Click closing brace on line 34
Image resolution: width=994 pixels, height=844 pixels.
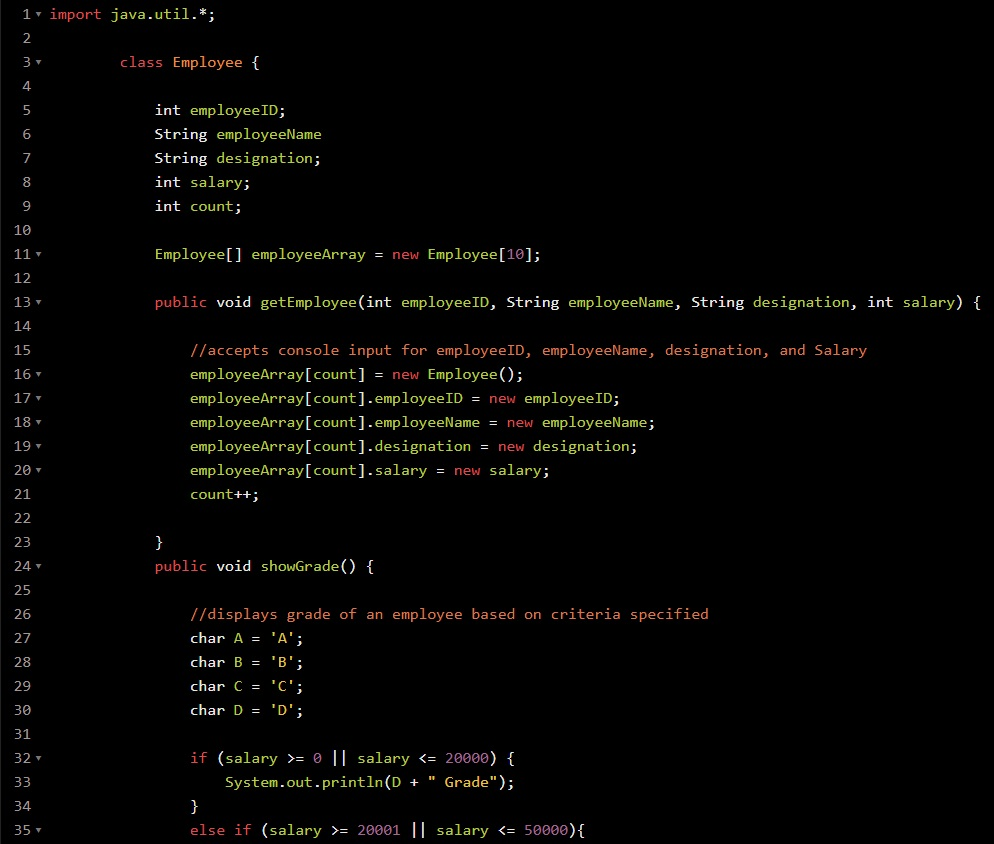click(194, 806)
